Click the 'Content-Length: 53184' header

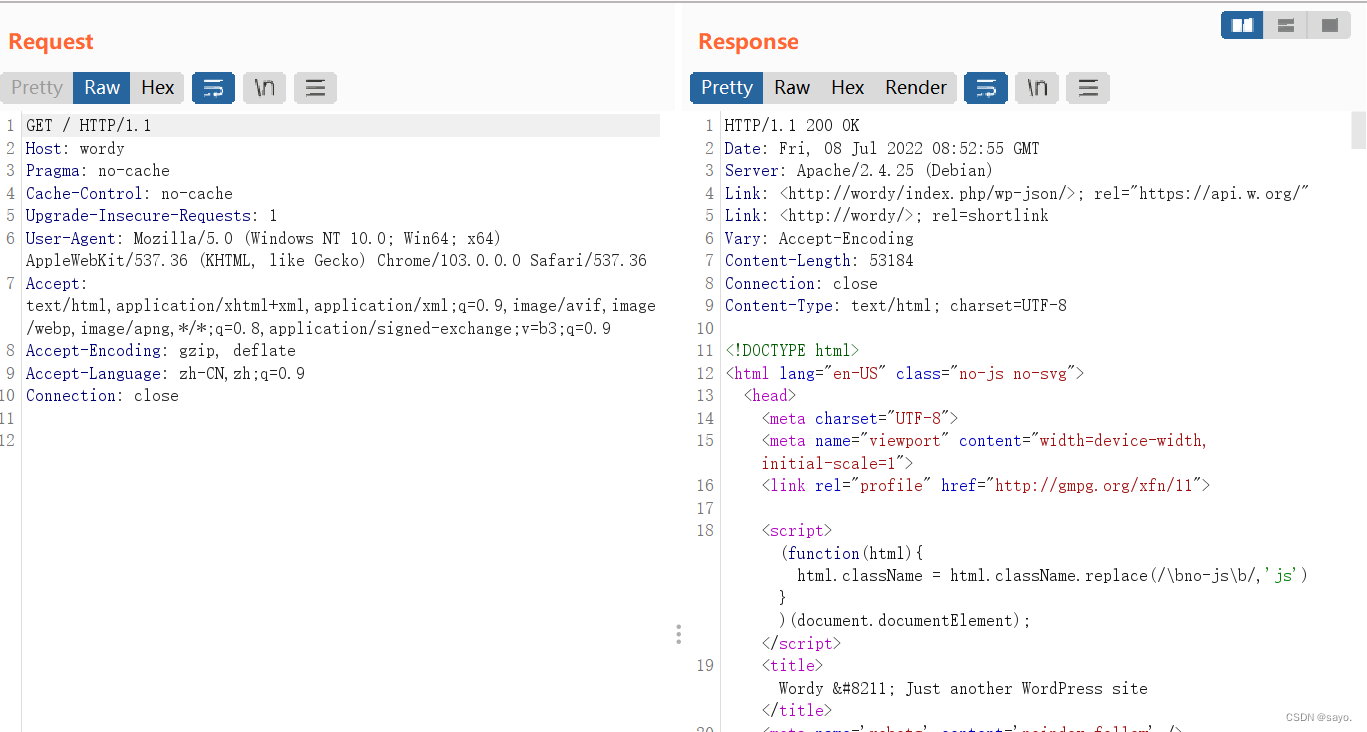pyautogui.click(x=819, y=260)
